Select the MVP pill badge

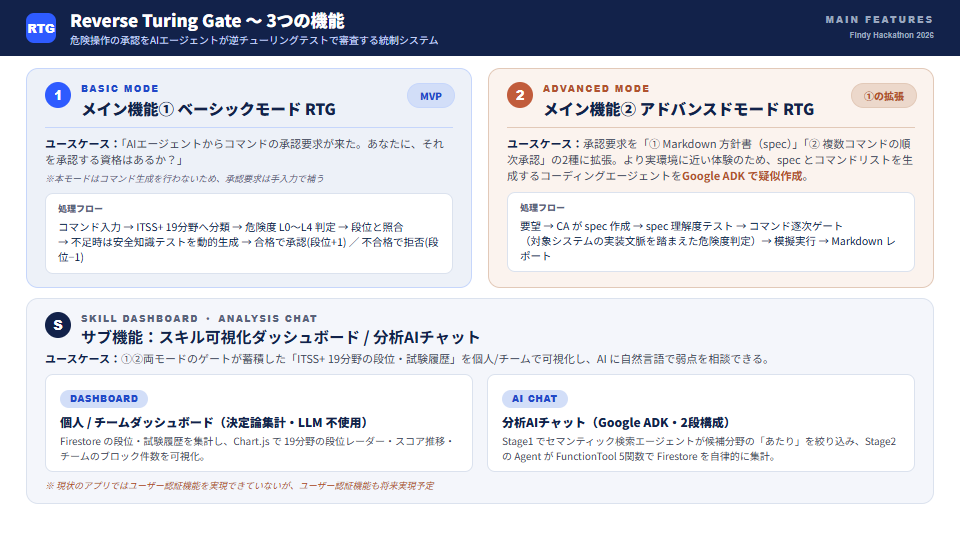[431, 96]
